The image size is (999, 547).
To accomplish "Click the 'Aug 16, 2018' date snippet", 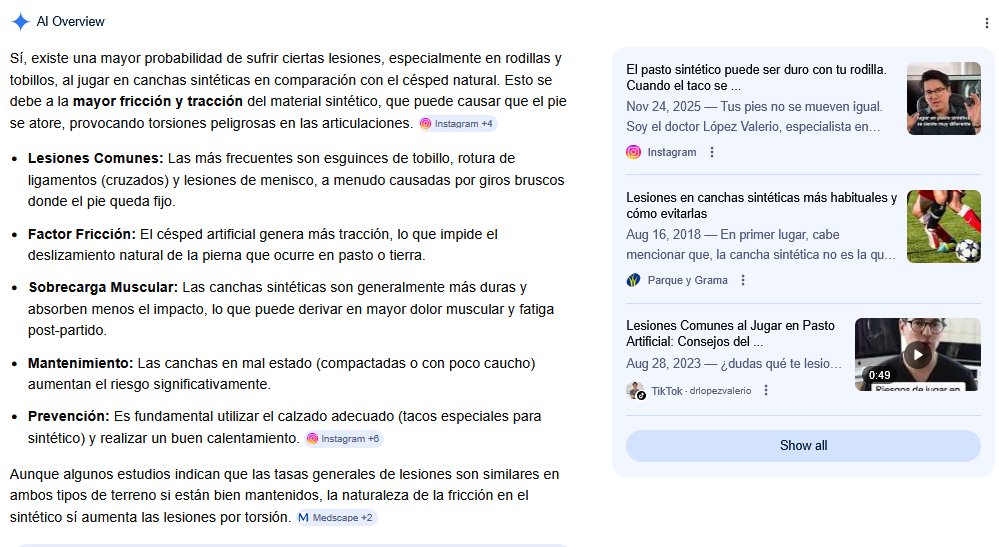I will tap(663, 235).
